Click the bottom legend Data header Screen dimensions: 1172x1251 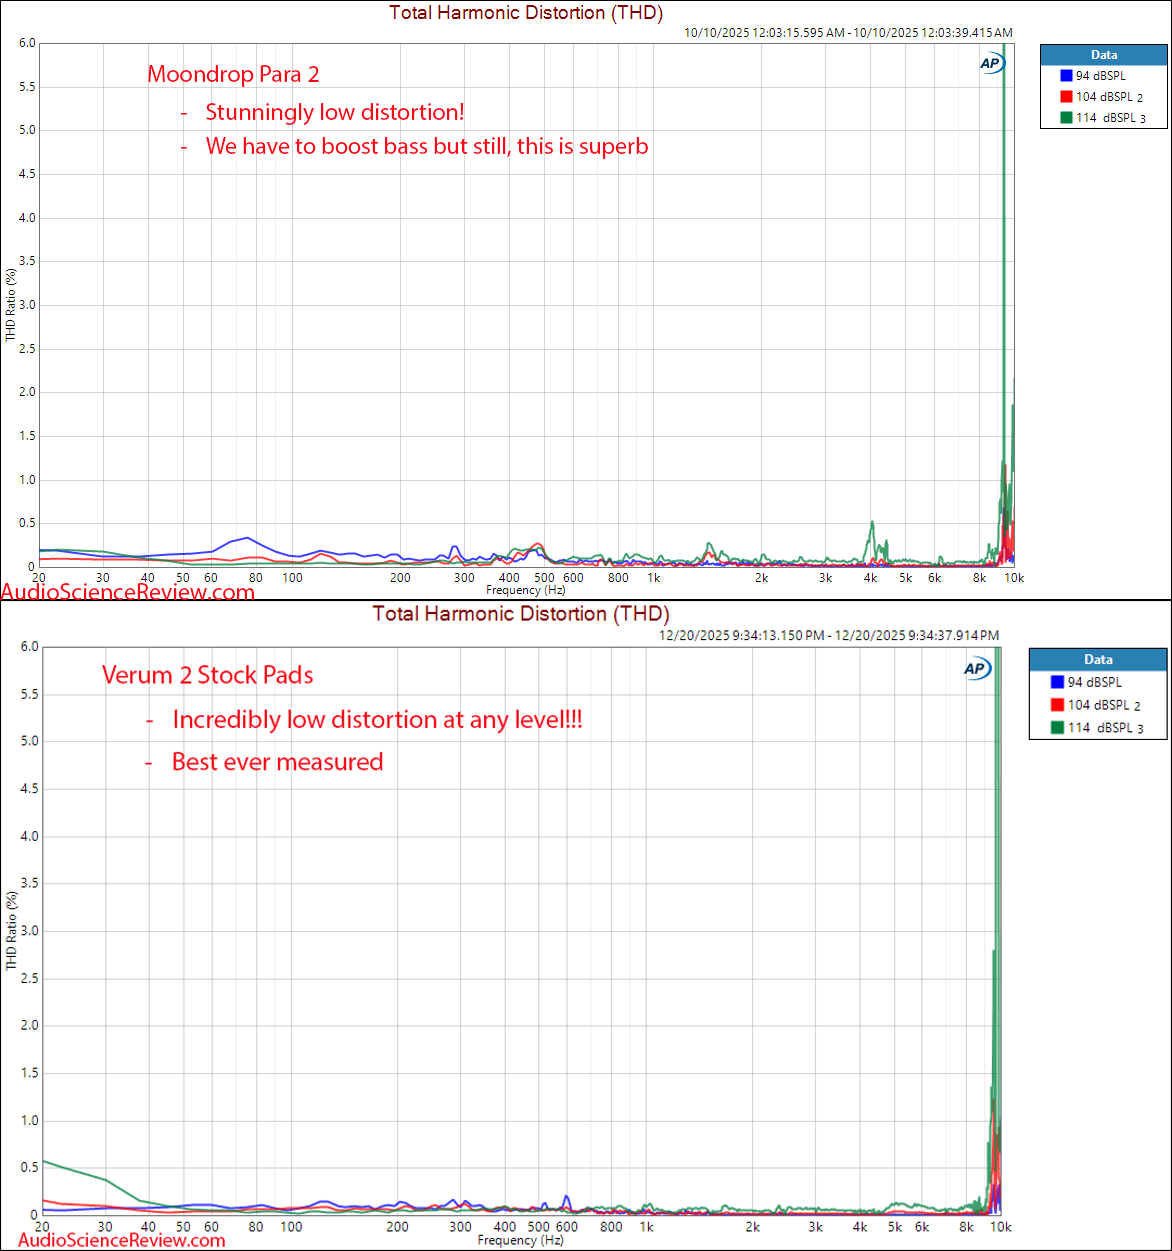click(1098, 659)
